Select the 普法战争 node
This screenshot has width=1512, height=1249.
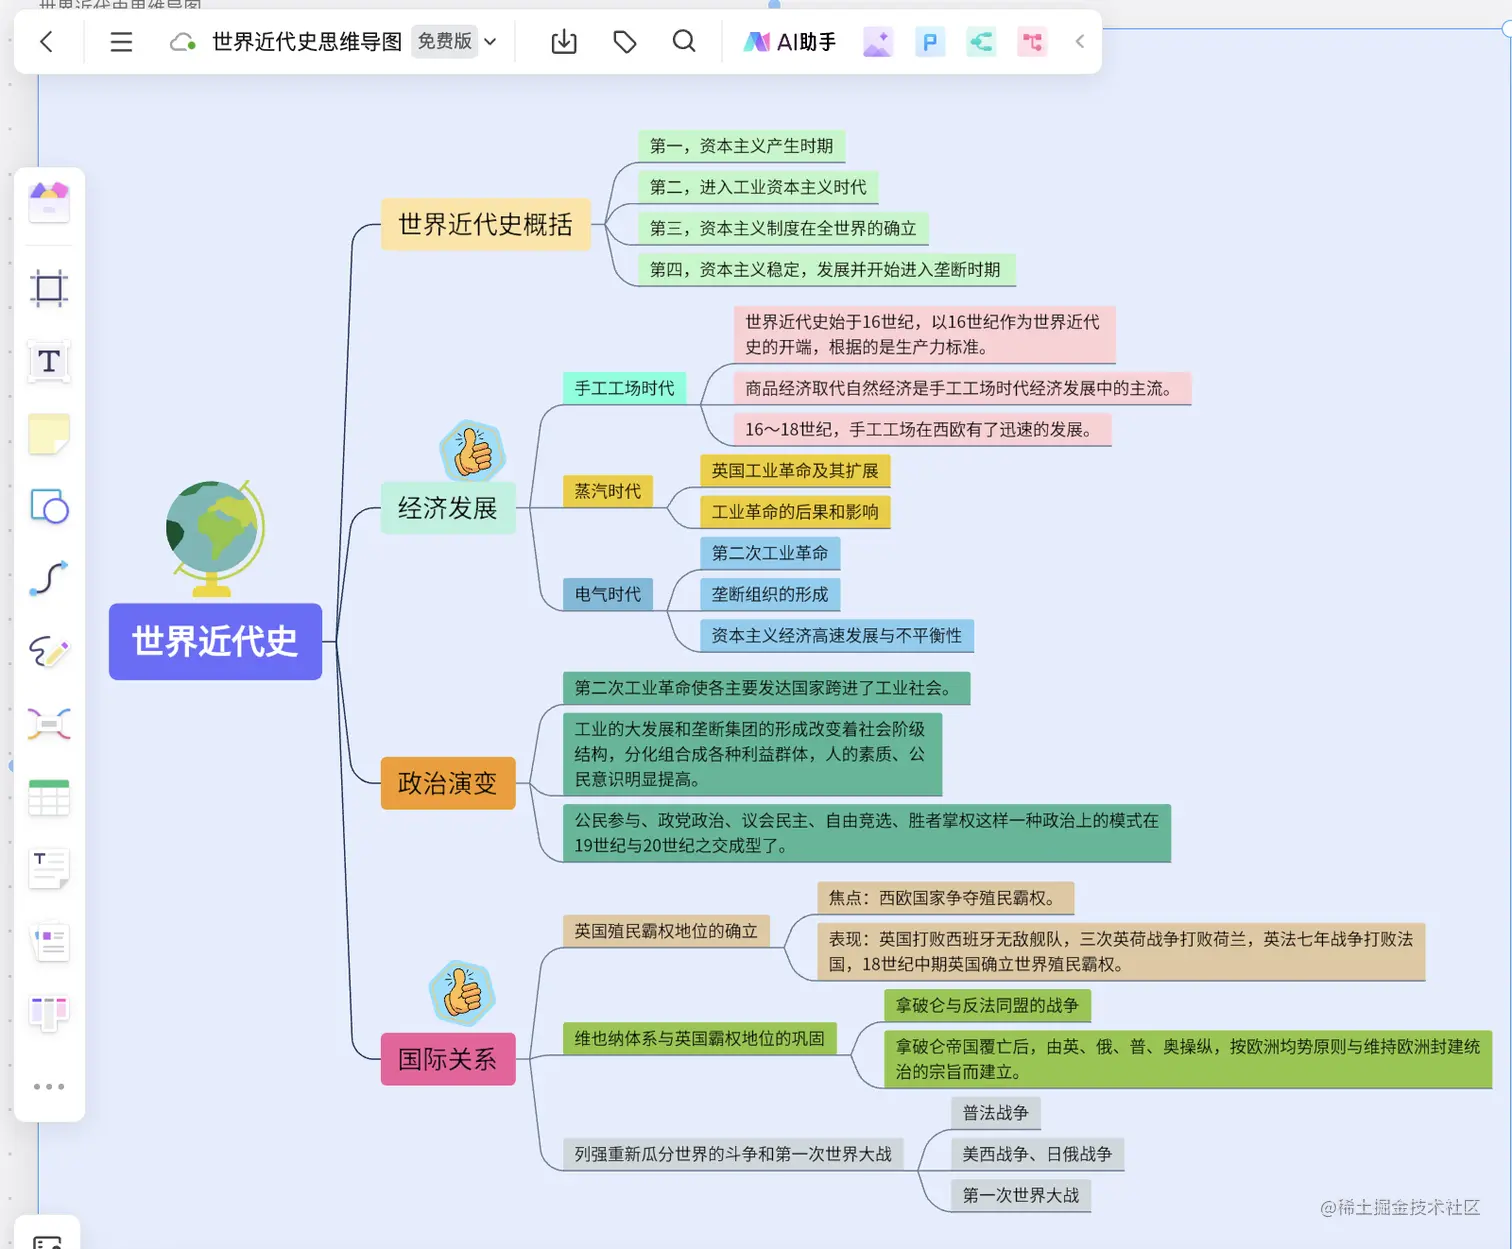[x=996, y=1113]
